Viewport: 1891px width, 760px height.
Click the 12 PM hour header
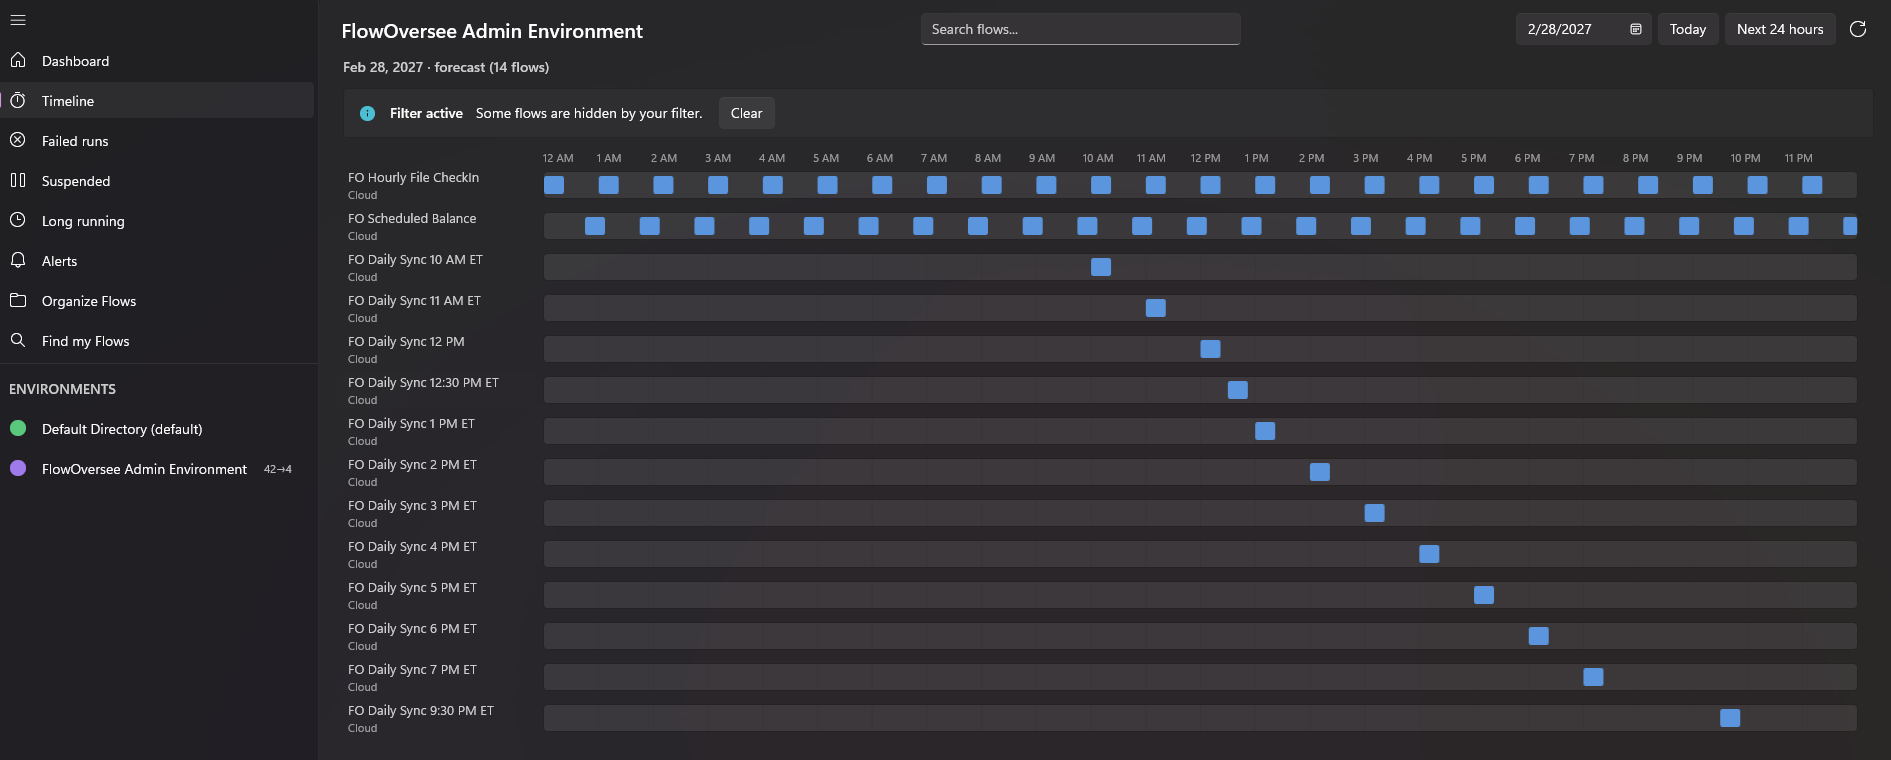pyautogui.click(x=1205, y=158)
